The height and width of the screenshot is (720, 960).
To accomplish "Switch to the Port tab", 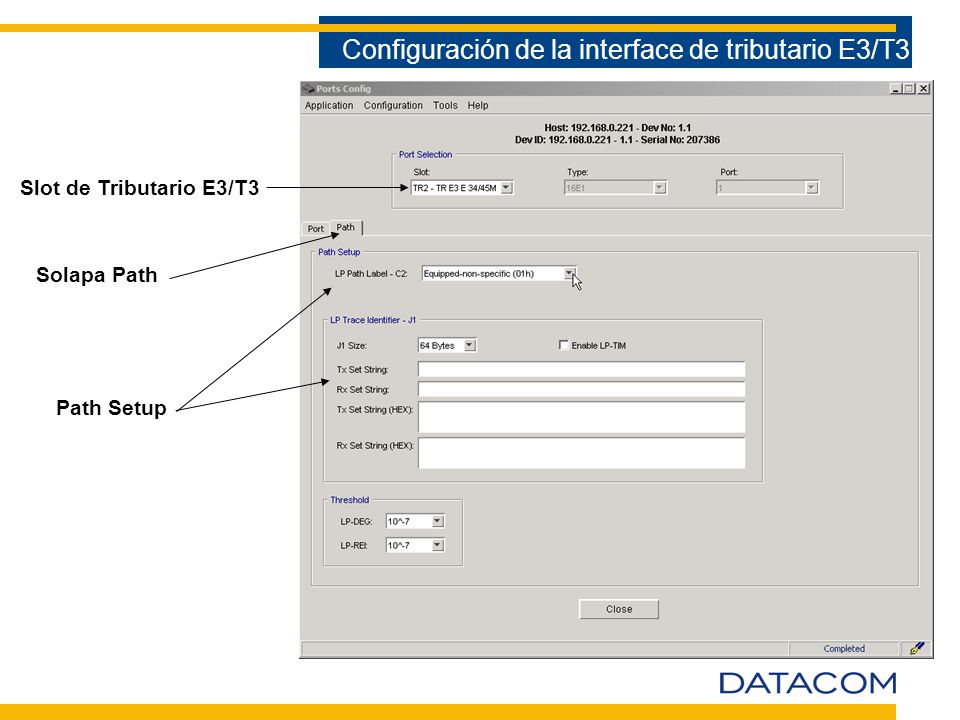I will tap(315, 228).
